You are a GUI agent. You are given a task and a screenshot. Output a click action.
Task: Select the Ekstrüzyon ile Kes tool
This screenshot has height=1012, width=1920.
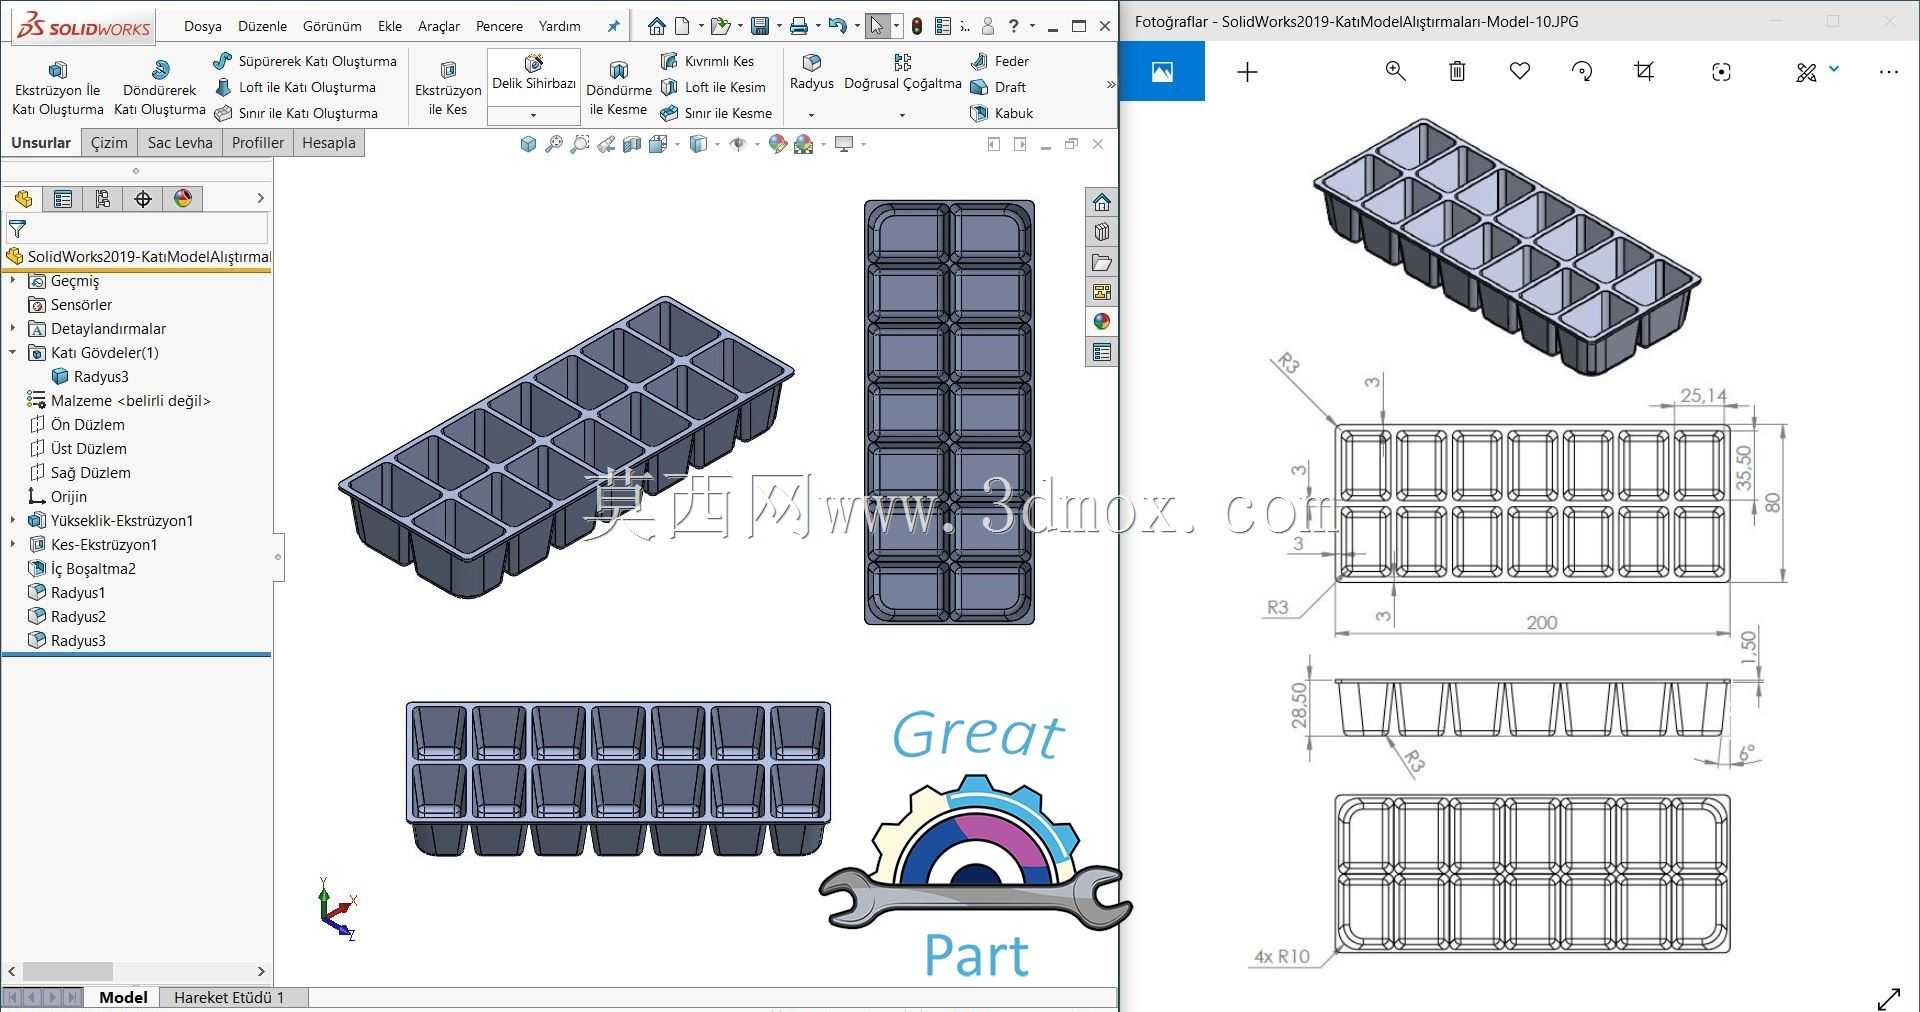point(448,89)
